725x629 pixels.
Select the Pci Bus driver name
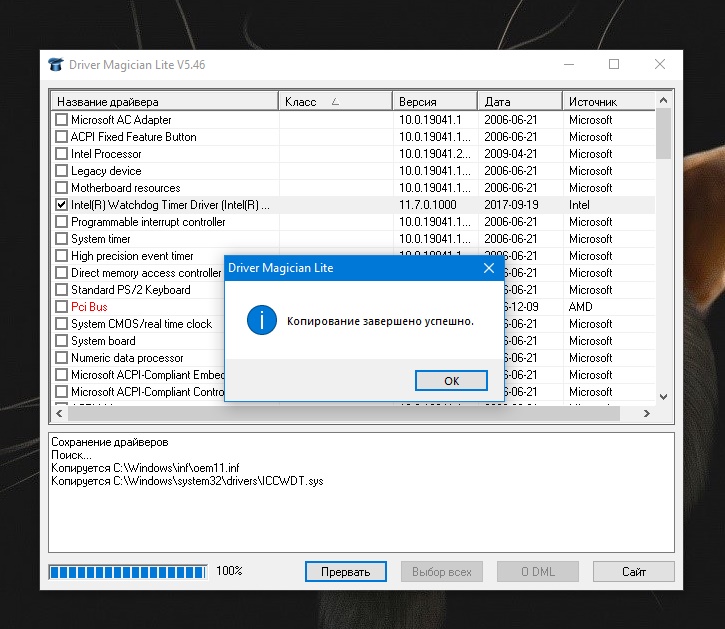click(89, 307)
